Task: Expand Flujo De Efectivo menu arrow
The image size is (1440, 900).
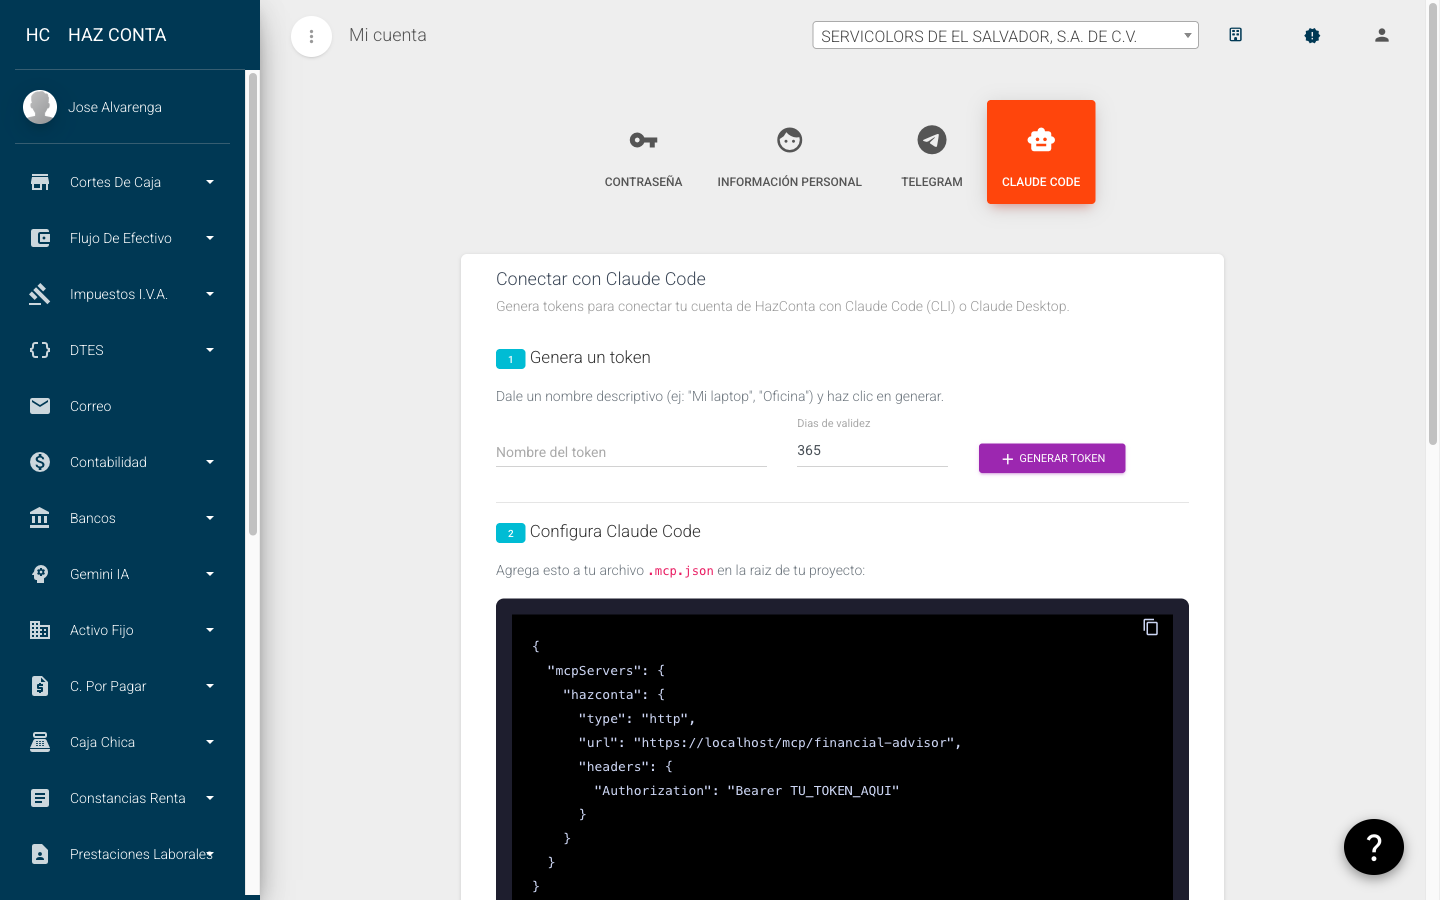Action: tap(210, 238)
